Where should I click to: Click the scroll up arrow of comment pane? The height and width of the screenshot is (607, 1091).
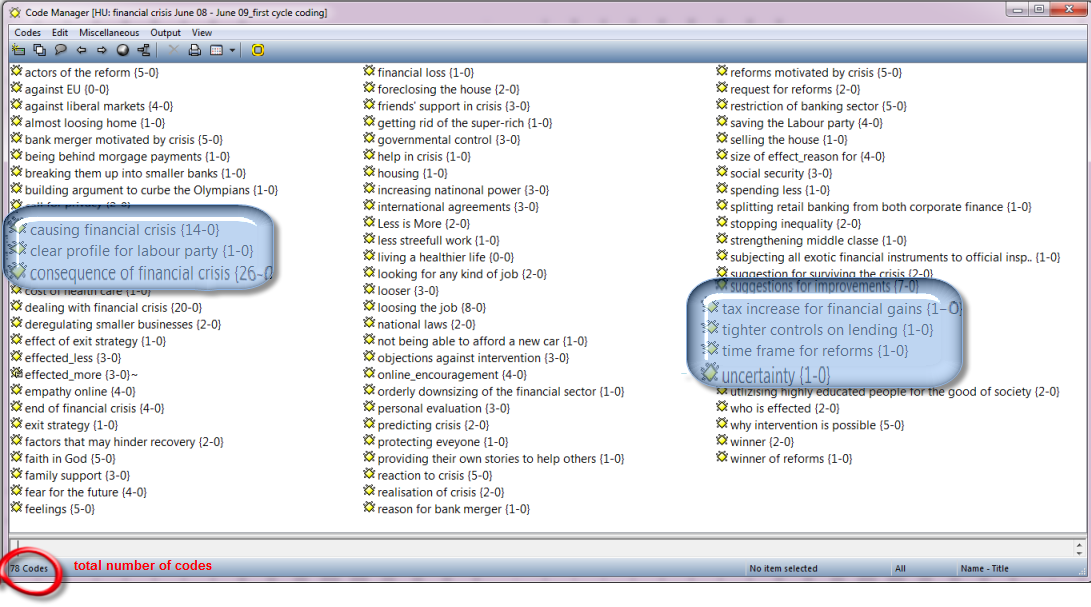point(1079,544)
